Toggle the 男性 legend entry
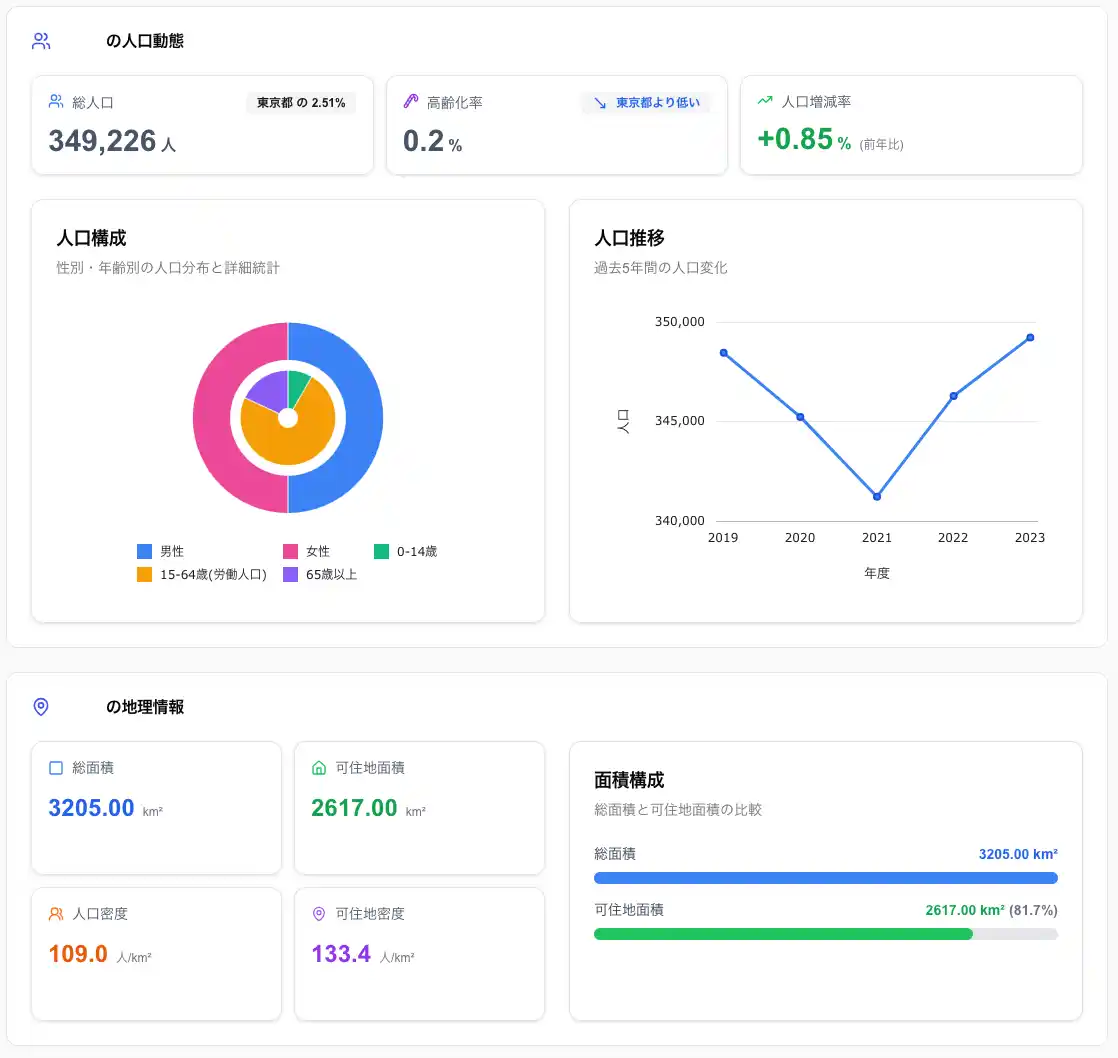Screen dimensions: 1118x1058 point(161,551)
